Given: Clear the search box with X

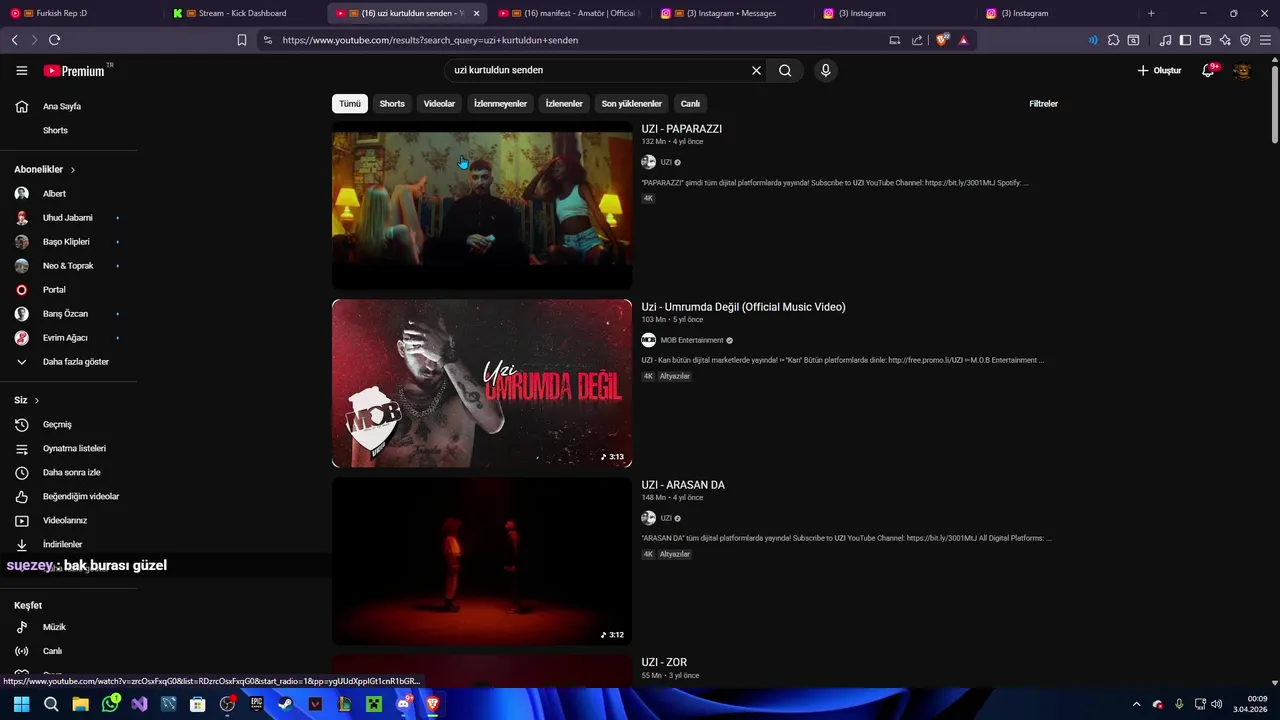Looking at the screenshot, I should tap(756, 71).
